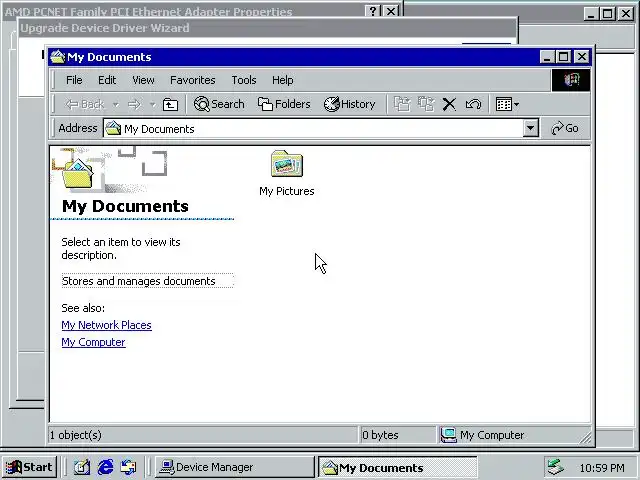Viewport: 640px width, 480px height.
Task: Click the My Documents folder banner icon
Action: [x=78, y=175]
